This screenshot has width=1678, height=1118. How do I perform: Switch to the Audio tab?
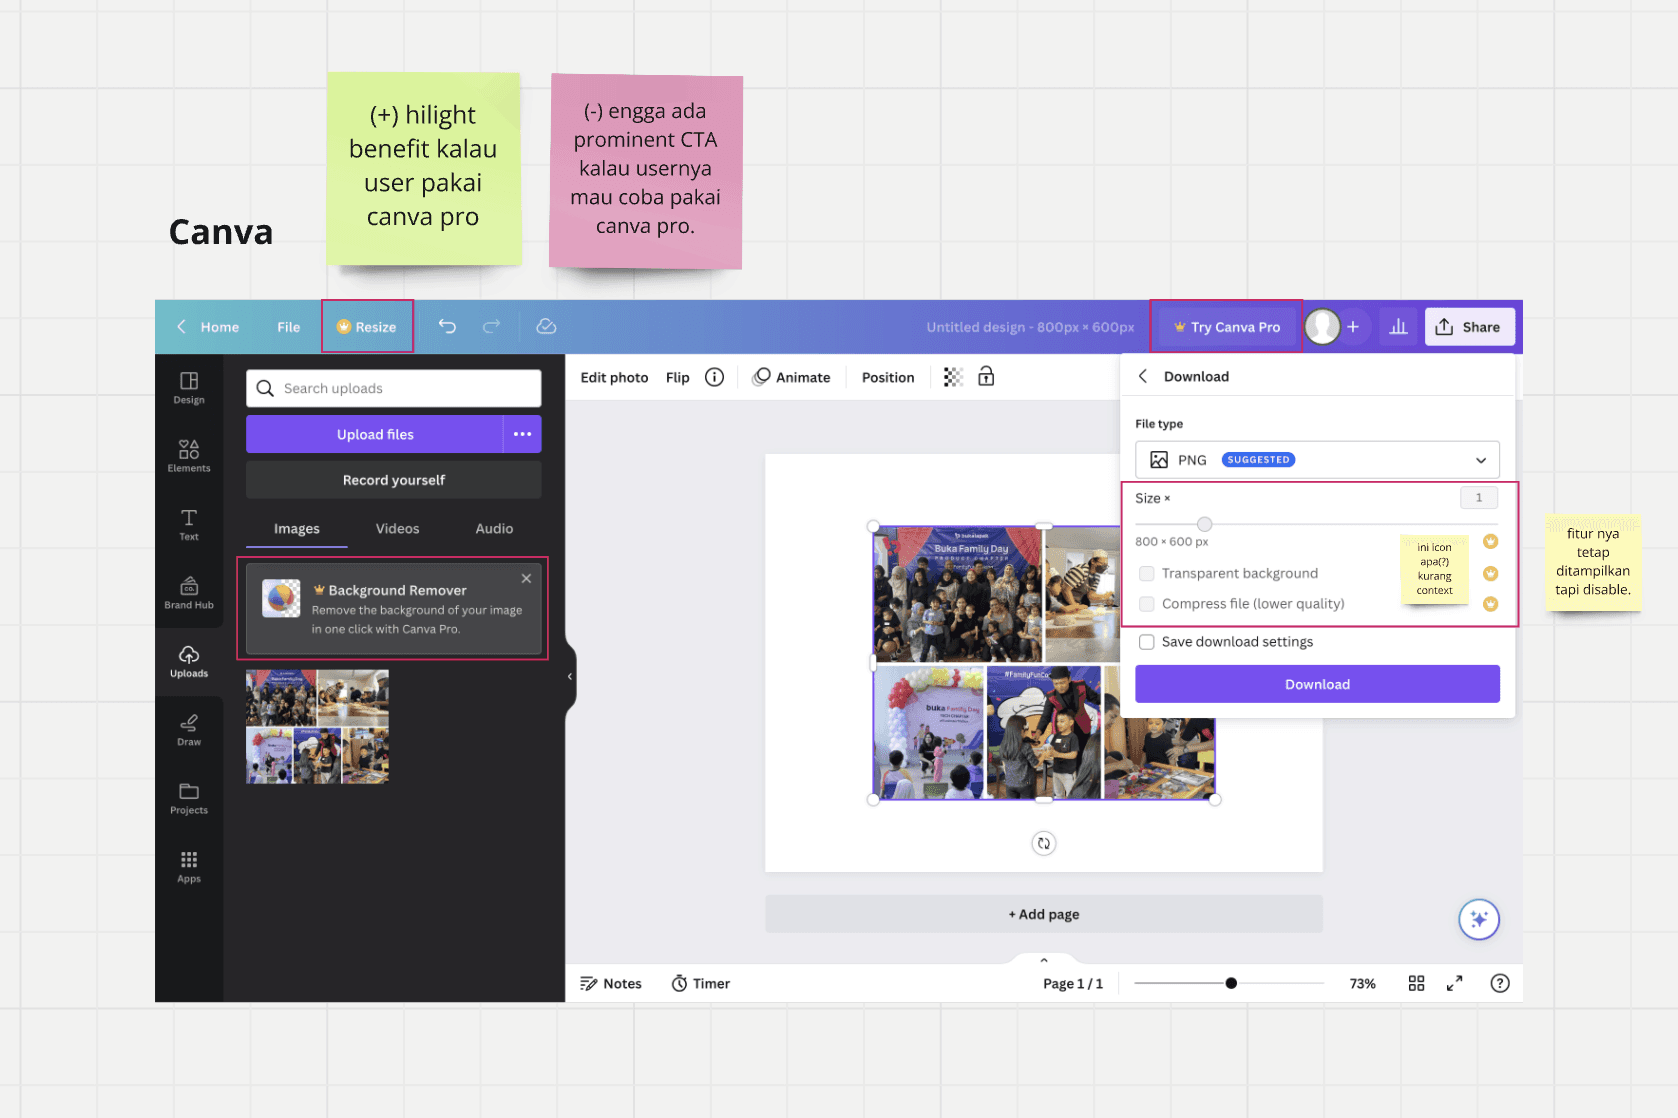494,528
